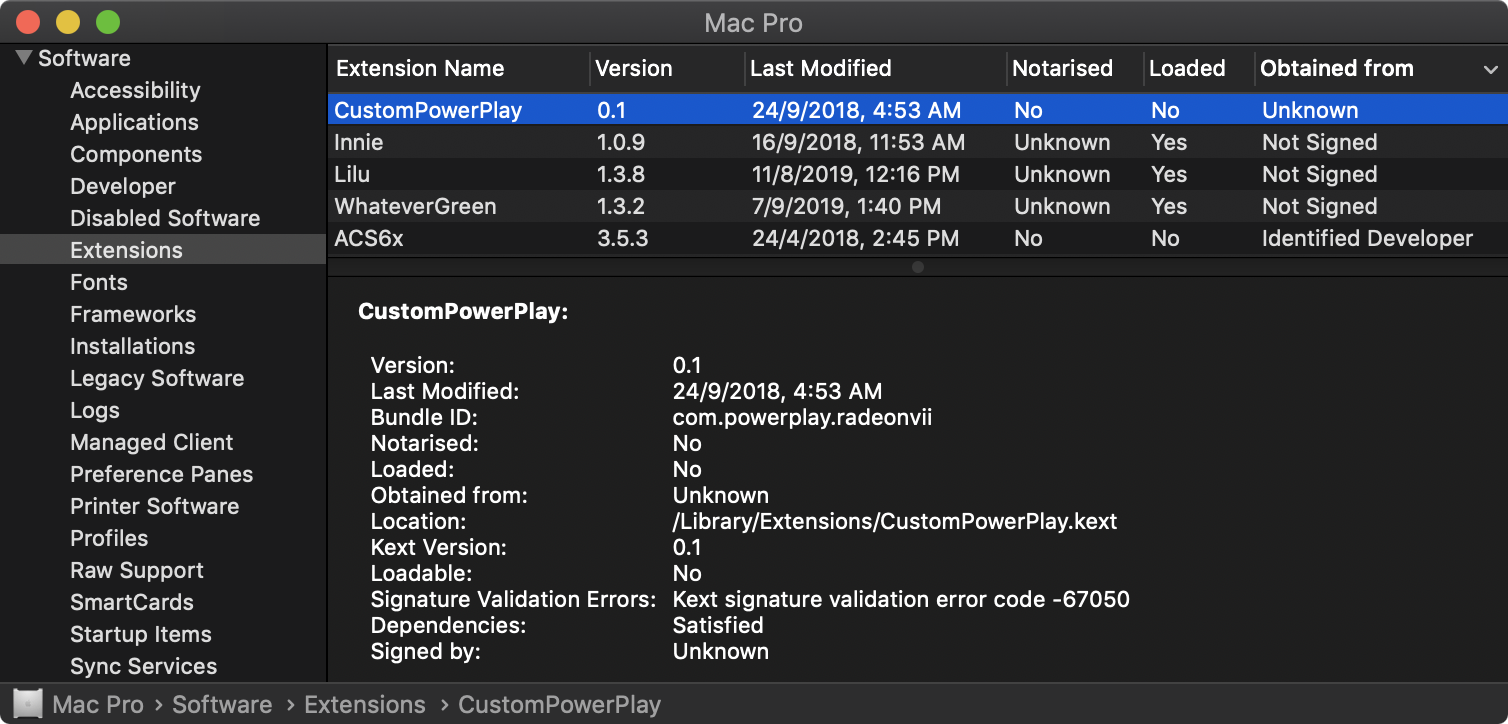Click Extensions in the bottom path bar
The width and height of the screenshot is (1508, 724).
[364, 704]
